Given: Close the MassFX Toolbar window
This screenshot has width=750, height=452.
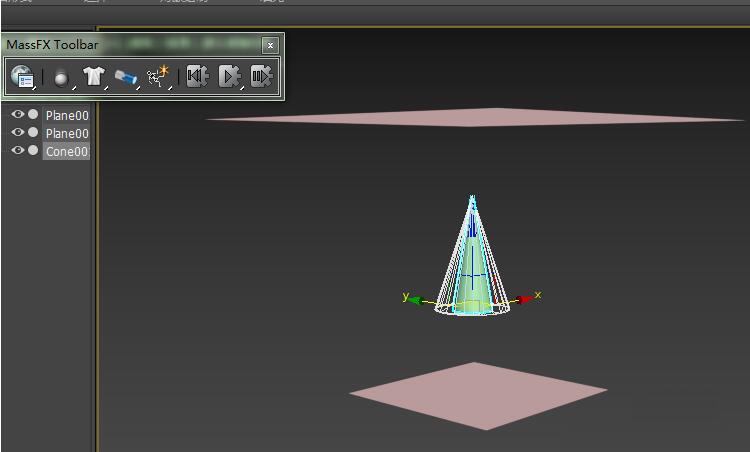Looking at the screenshot, I should click(x=270, y=45).
